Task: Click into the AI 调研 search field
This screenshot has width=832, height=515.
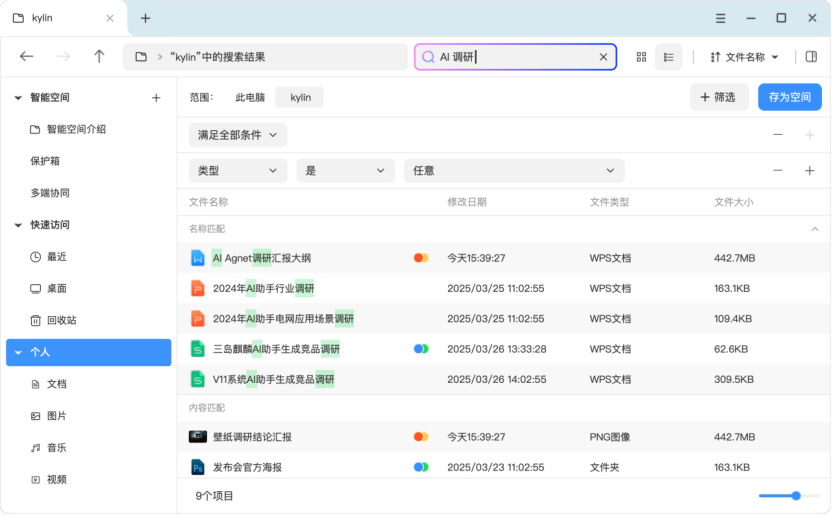Action: 515,57
